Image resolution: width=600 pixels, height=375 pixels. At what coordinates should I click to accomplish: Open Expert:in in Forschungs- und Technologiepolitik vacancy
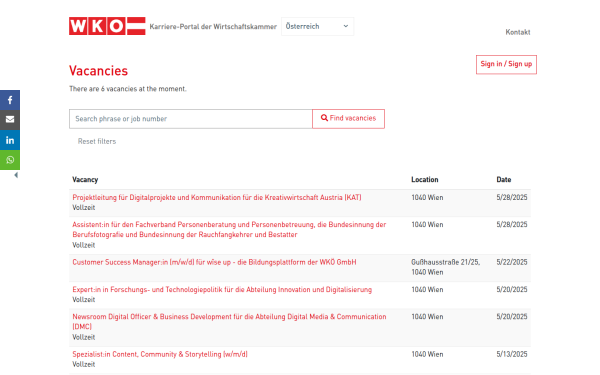(222, 290)
